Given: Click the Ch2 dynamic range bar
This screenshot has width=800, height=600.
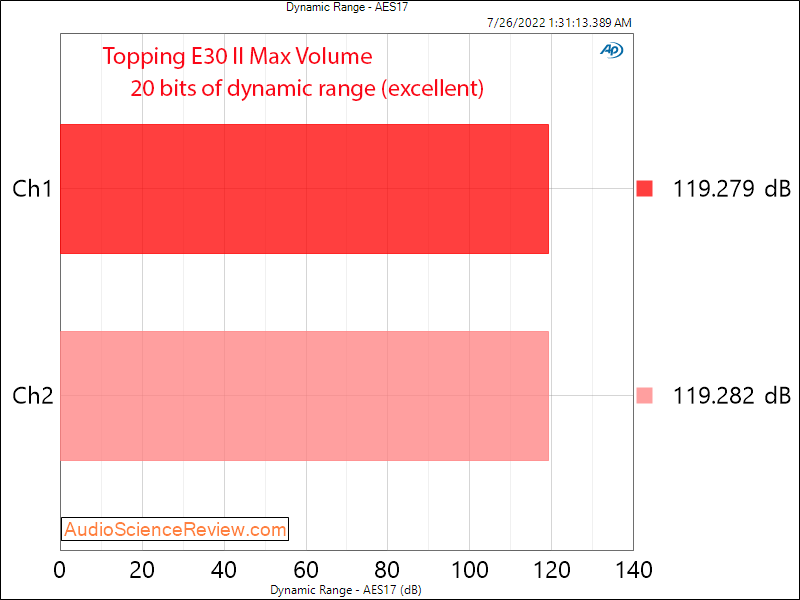Looking at the screenshot, I should tap(305, 396).
